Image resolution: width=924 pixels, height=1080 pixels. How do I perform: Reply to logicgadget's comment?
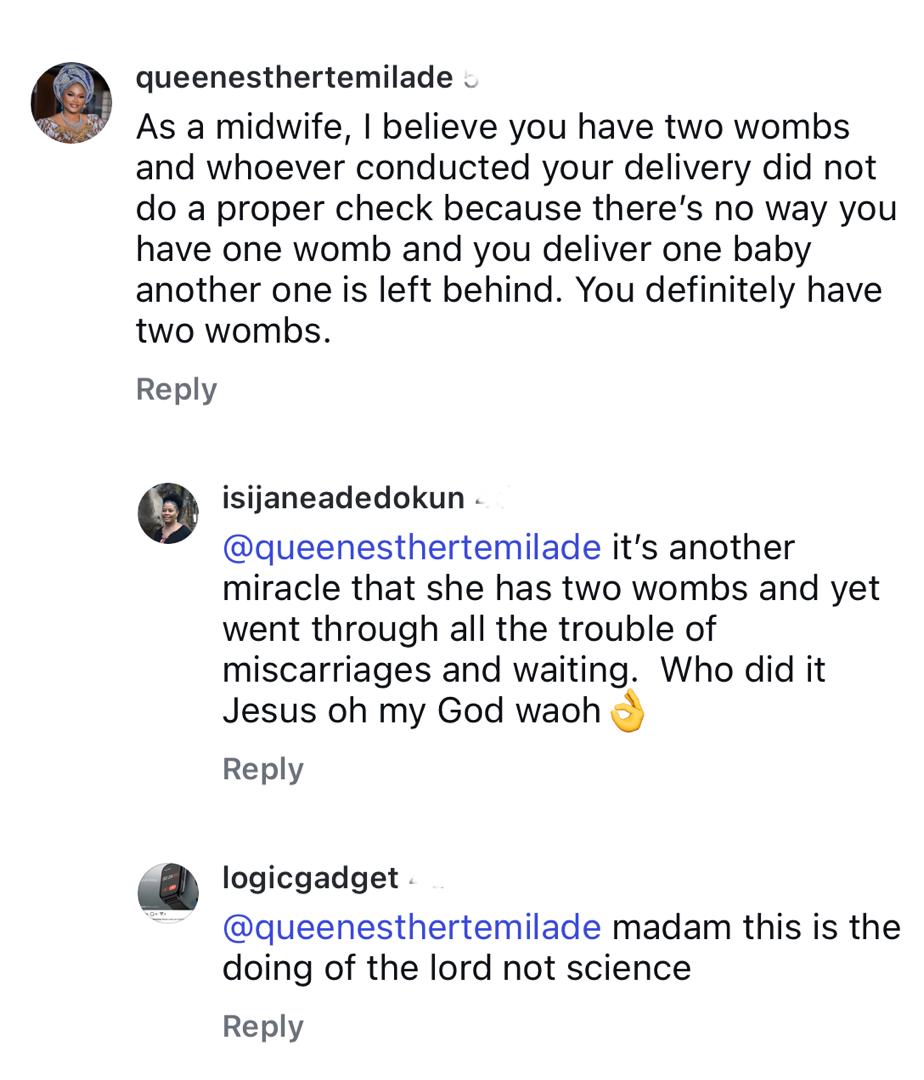pos(263,1027)
